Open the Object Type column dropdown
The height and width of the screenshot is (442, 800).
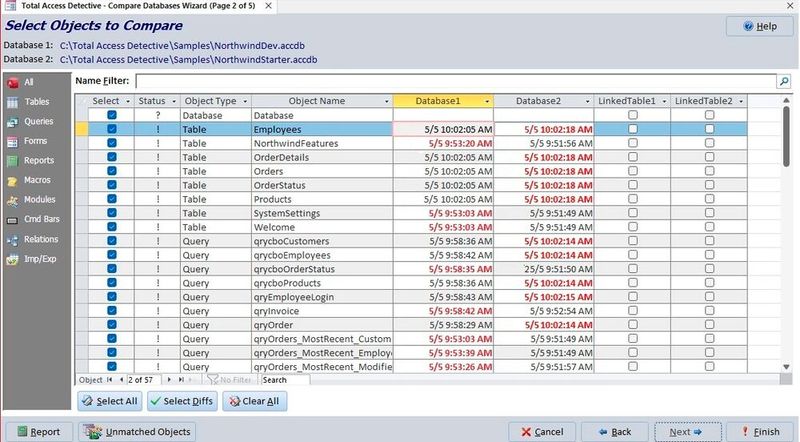pyautogui.click(x=245, y=101)
